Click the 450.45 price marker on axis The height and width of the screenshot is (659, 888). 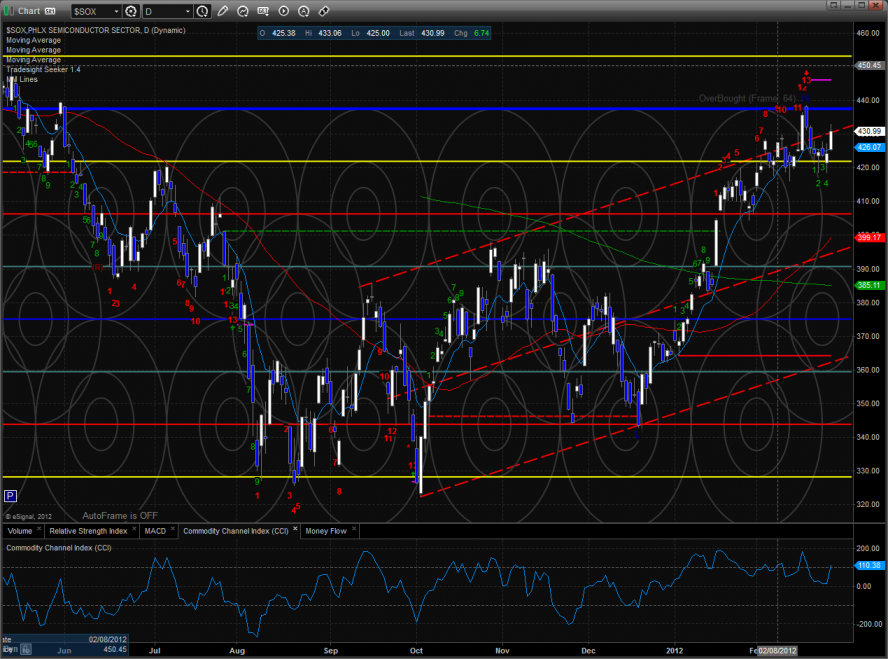pos(868,64)
